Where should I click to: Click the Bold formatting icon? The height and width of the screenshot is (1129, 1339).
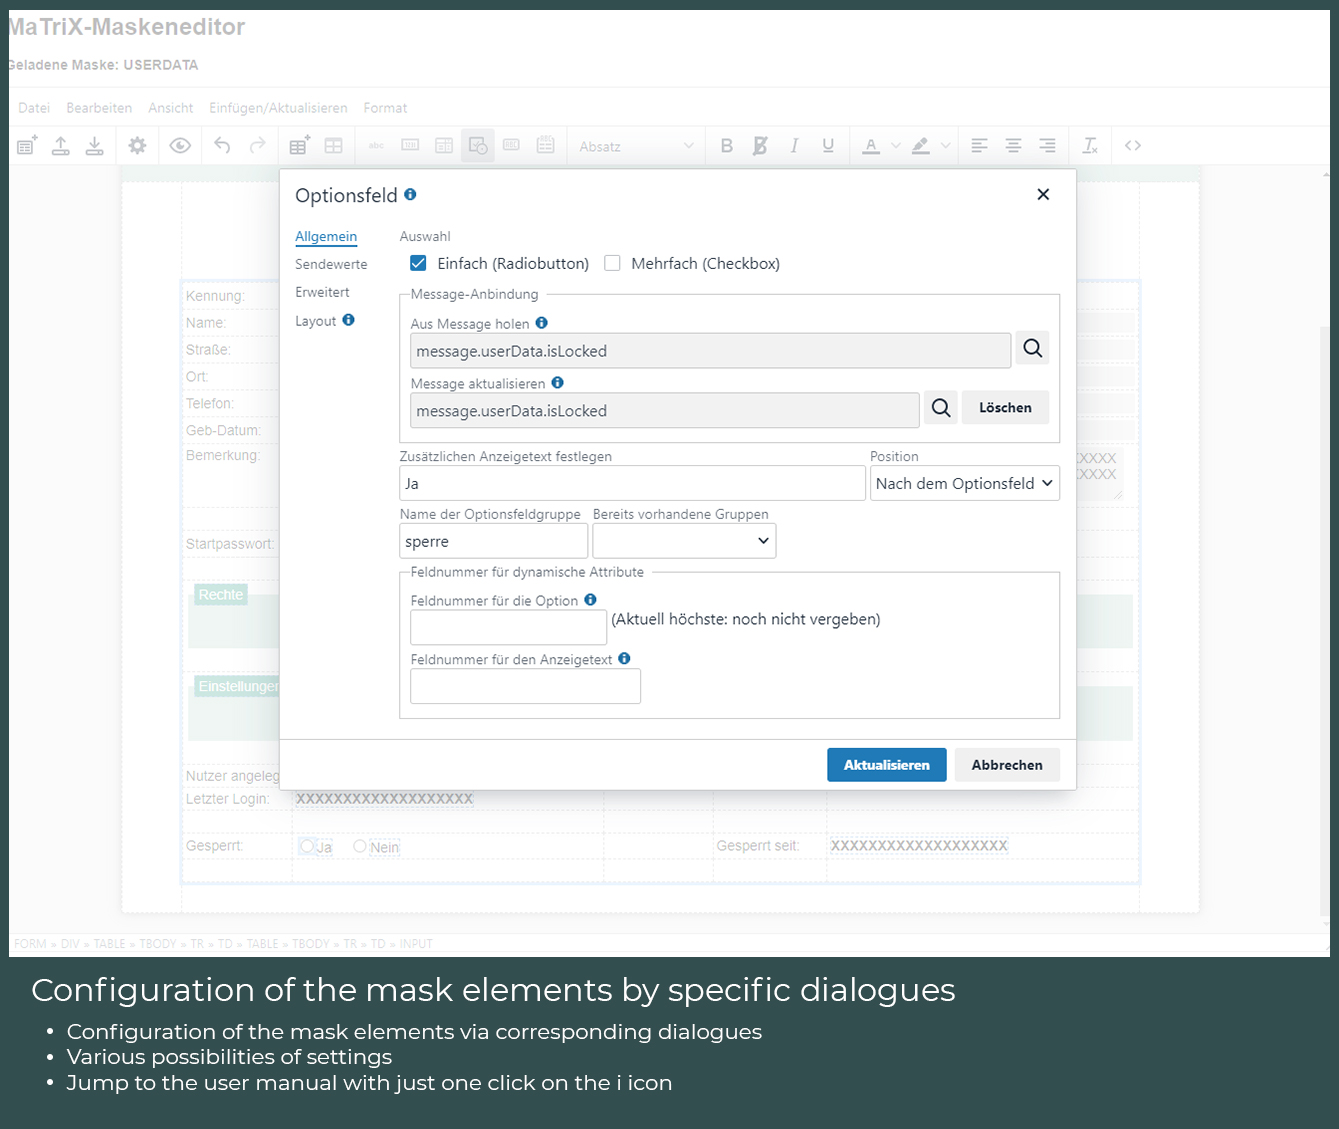click(x=727, y=146)
